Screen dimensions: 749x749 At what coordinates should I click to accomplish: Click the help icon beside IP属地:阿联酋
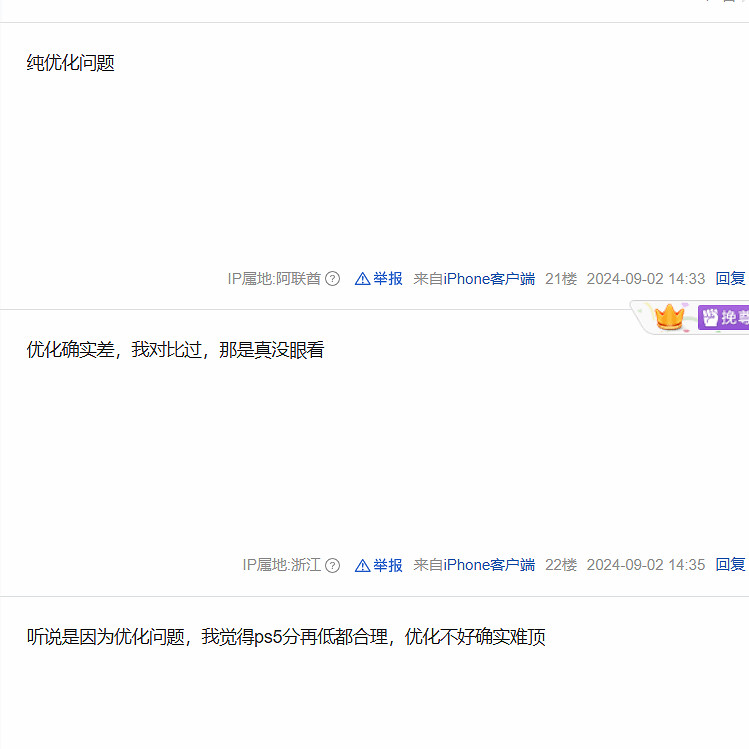[332, 278]
